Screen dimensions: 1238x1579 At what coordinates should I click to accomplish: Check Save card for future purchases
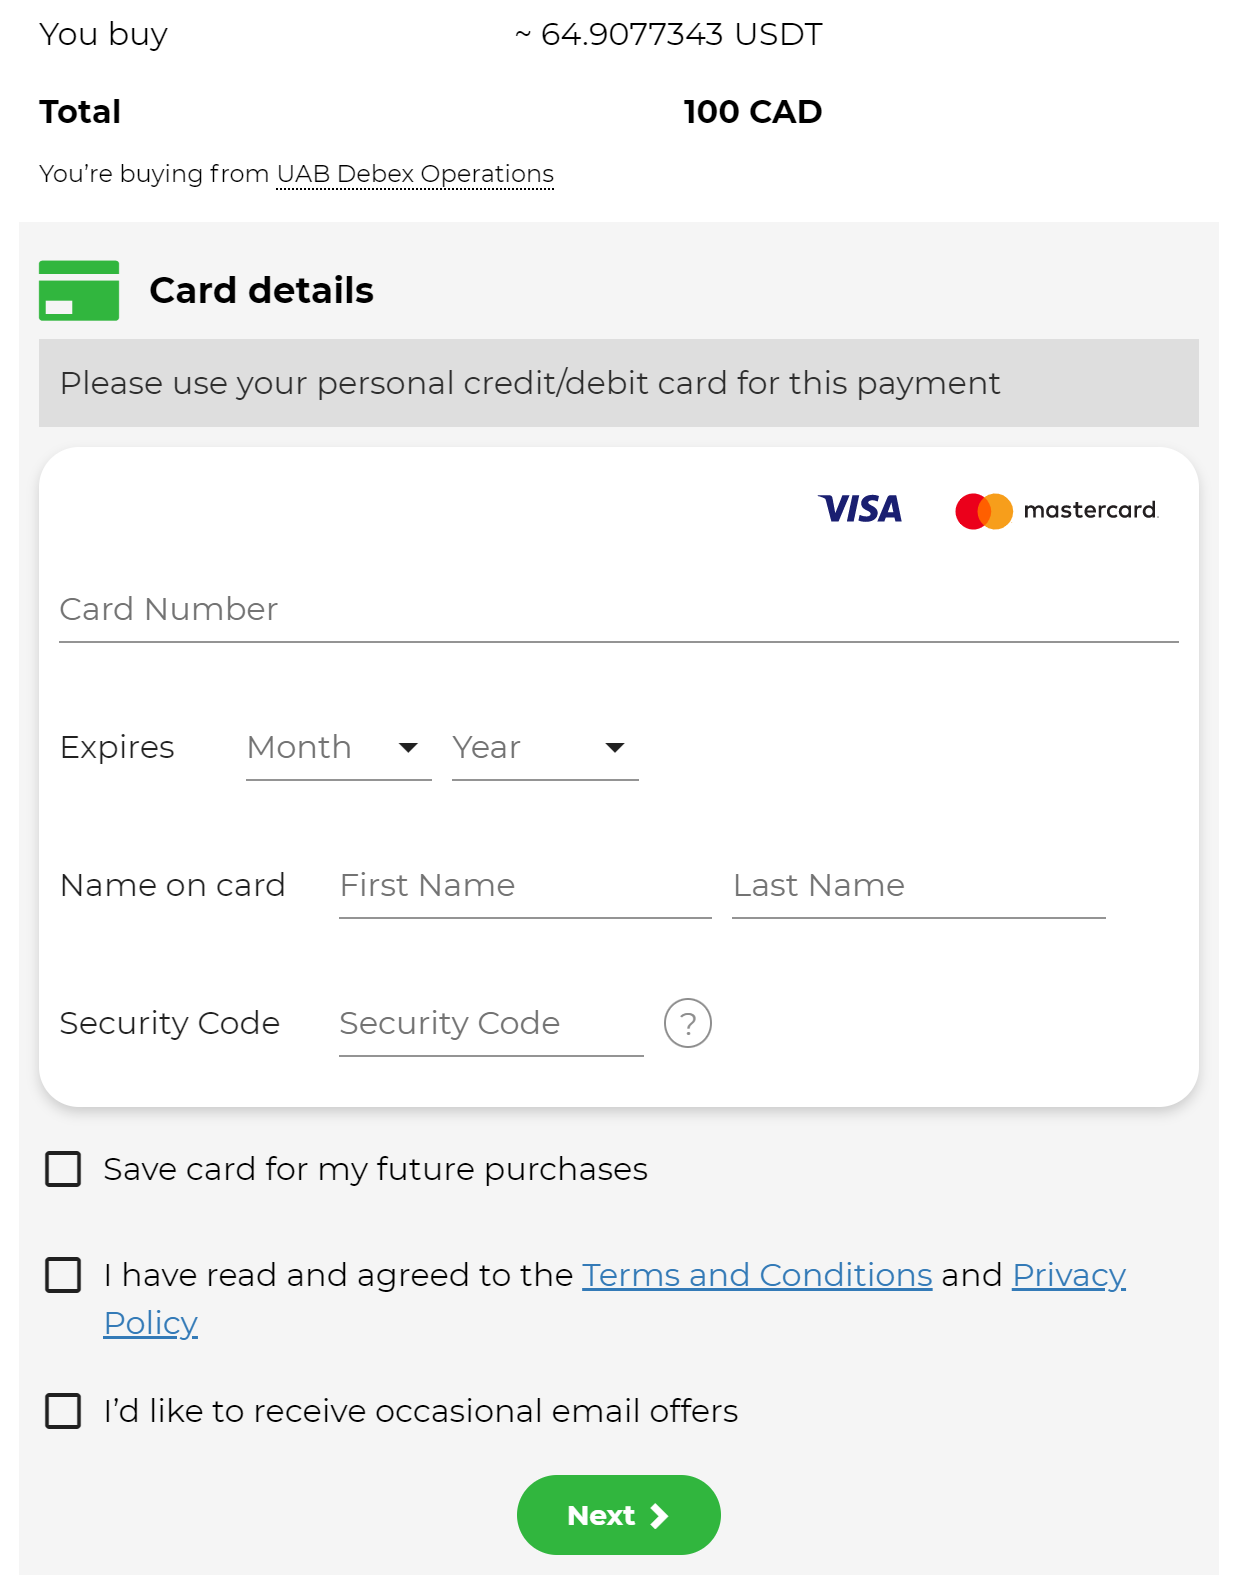pyautogui.click(x=63, y=1169)
